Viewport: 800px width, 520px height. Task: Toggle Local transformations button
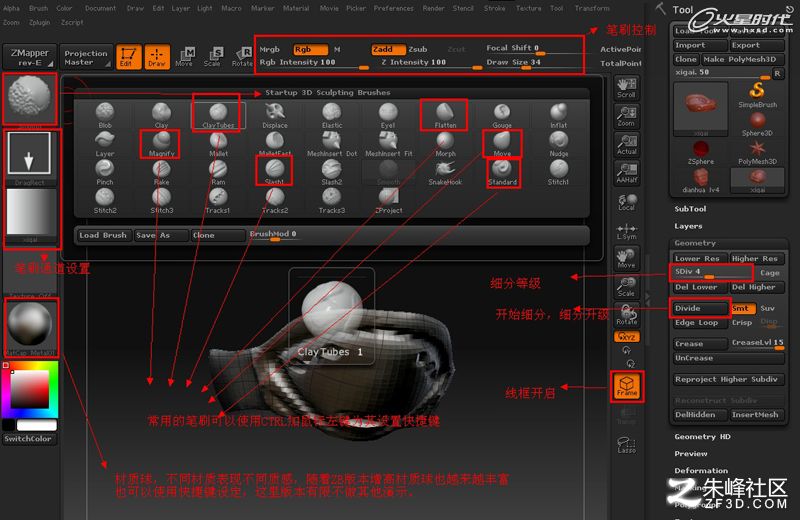tap(627, 202)
